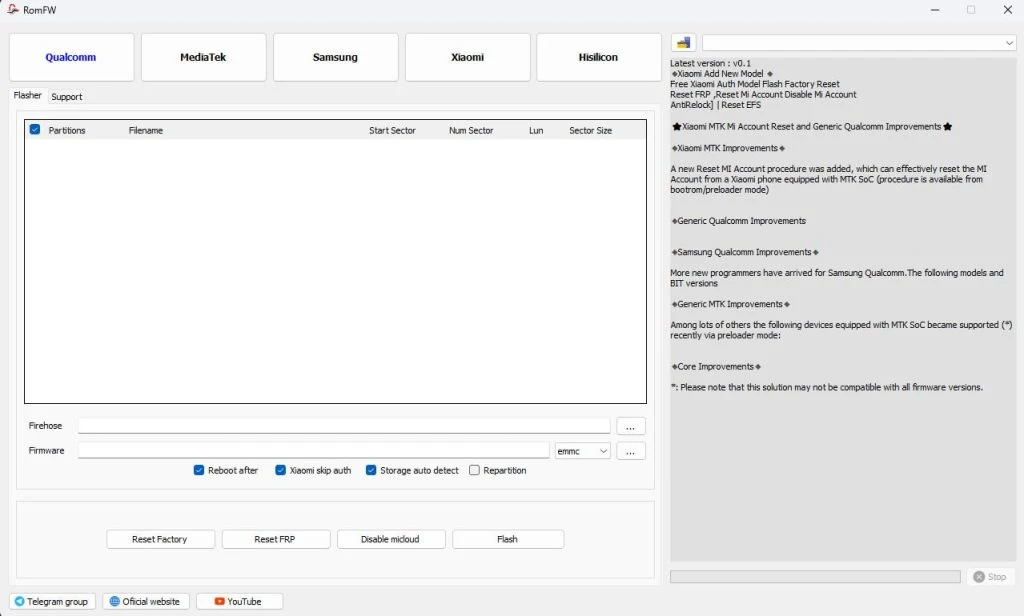Switch to the Support tab
Viewport: 1024px width, 616px height.
click(x=67, y=97)
